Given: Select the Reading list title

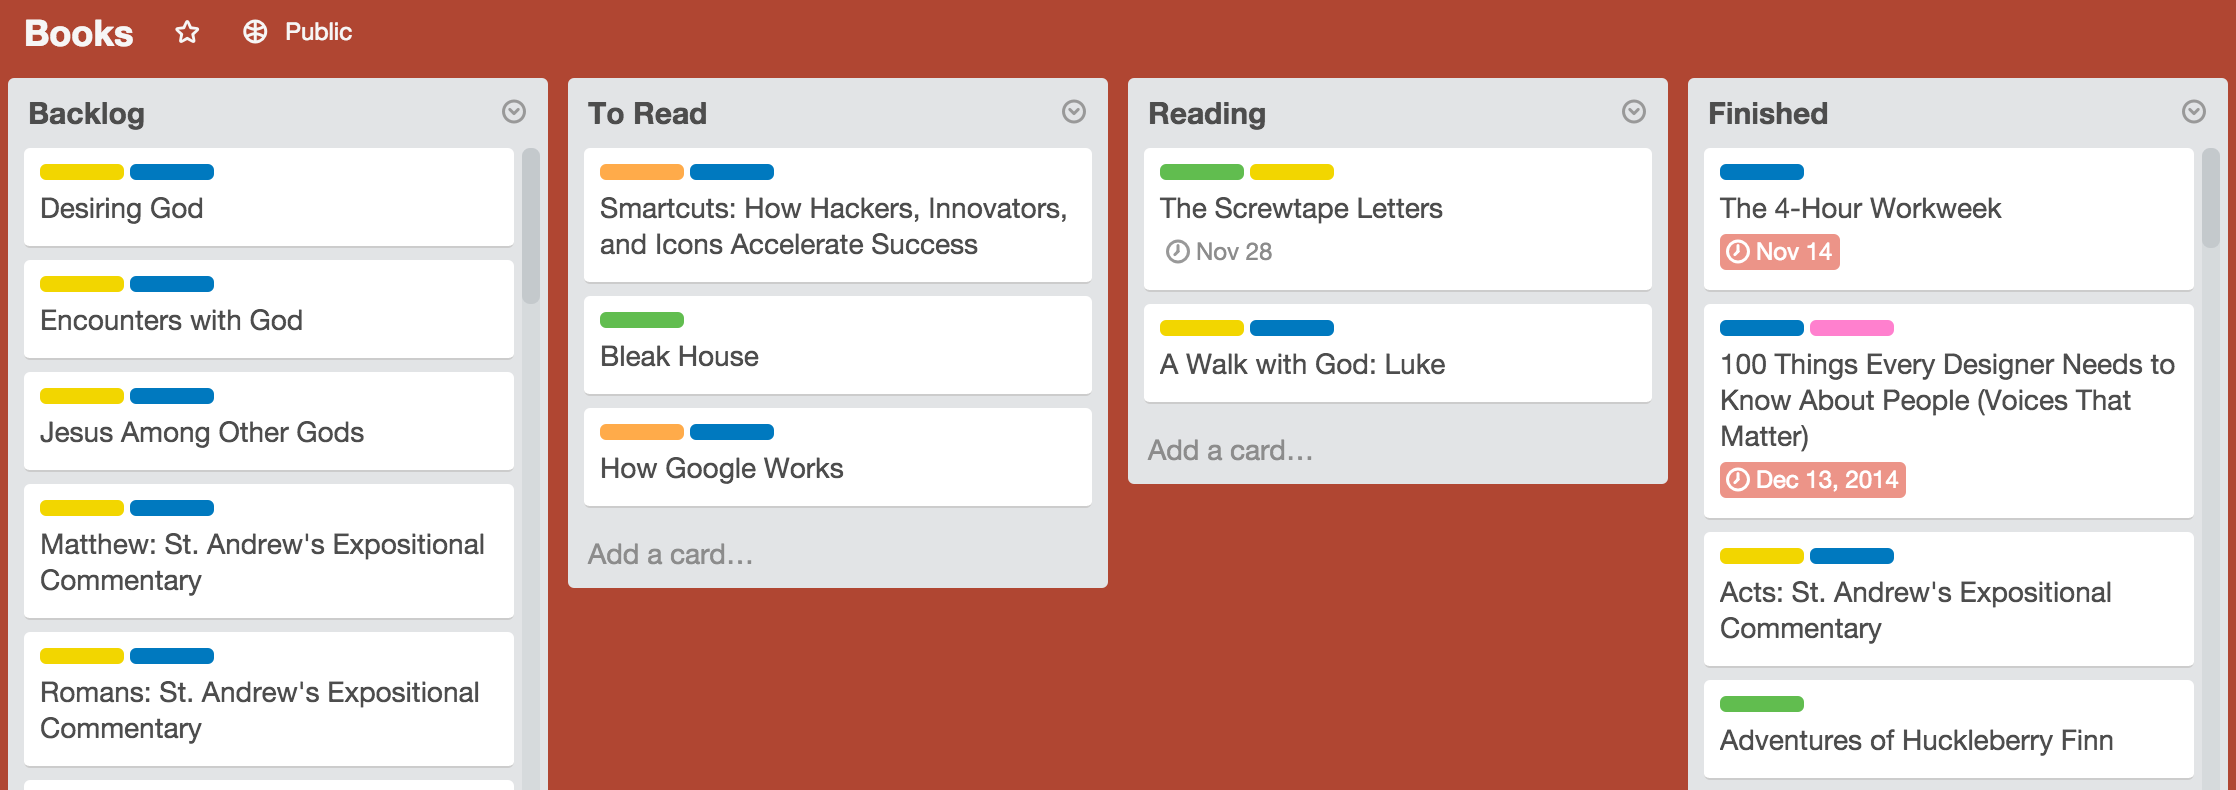Looking at the screenshot, I should (x=1207, y=113).
